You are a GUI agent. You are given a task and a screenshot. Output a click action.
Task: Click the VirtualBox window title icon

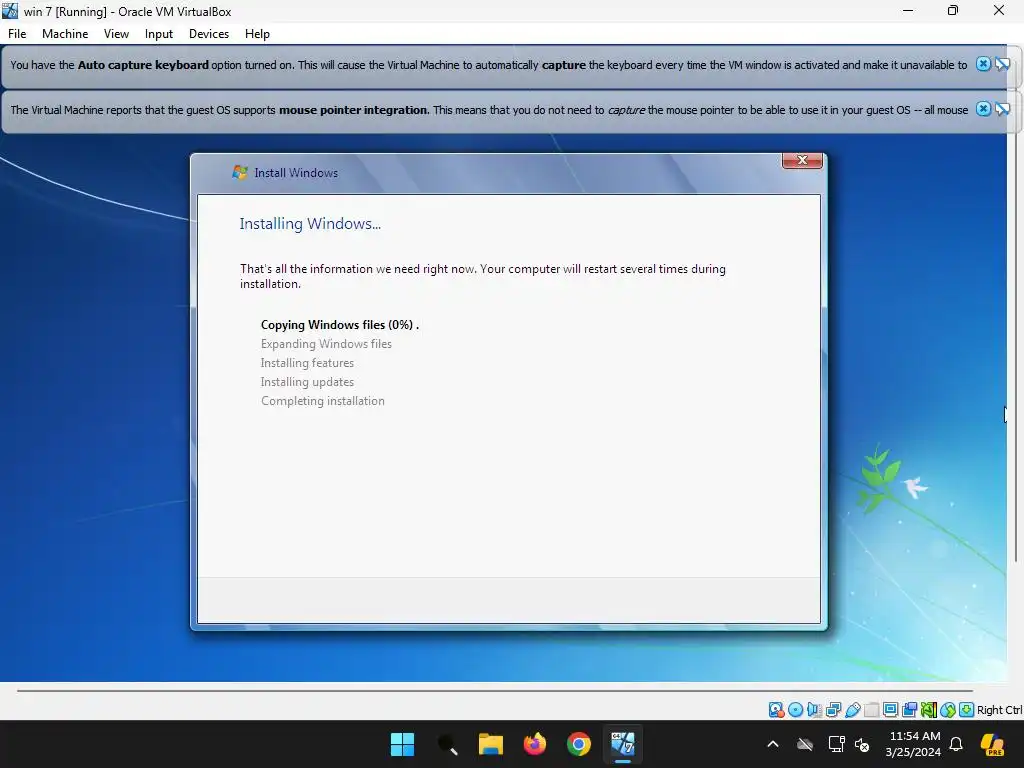[x=10, y=11]
